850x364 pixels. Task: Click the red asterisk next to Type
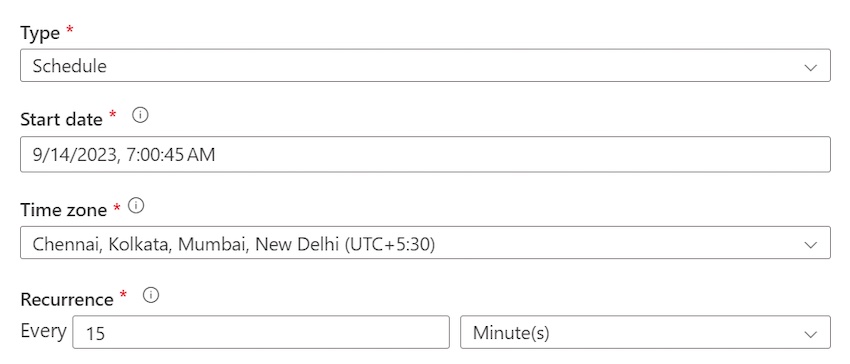coord(69,30)
